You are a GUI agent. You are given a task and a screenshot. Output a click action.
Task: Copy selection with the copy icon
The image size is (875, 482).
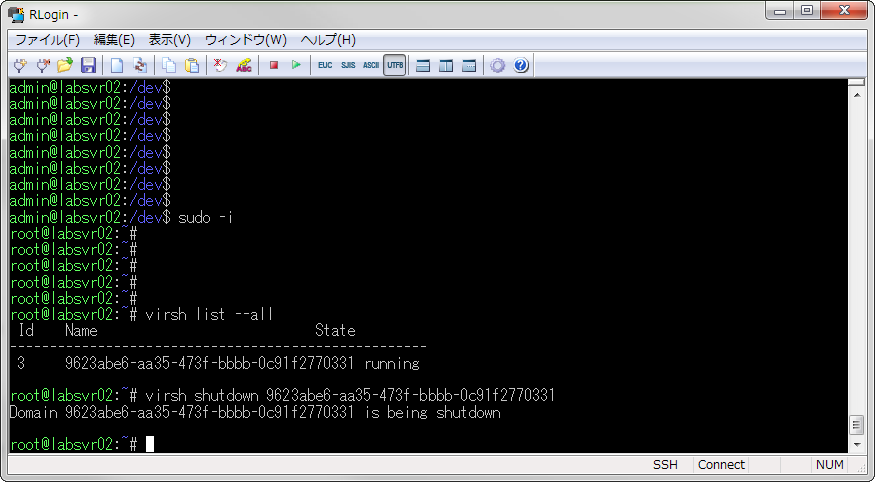pos(169,66)
